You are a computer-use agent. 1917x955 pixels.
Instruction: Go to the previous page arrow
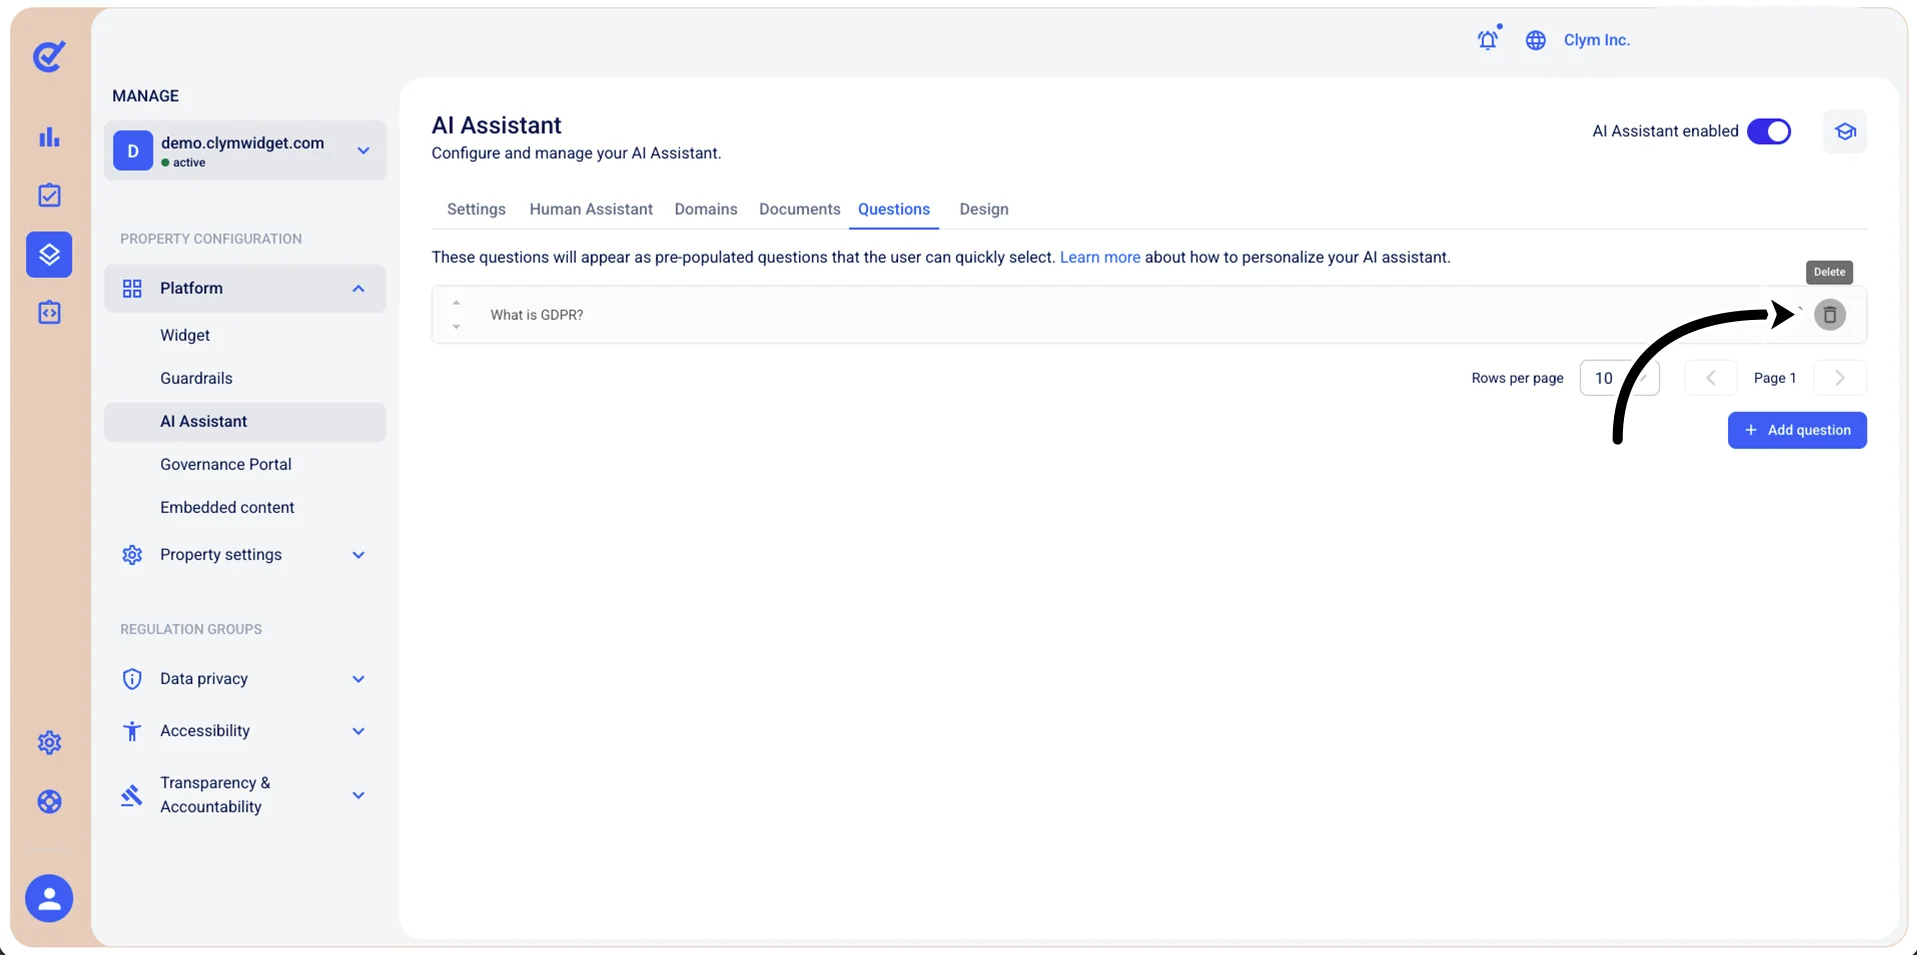coord(1710,378)
